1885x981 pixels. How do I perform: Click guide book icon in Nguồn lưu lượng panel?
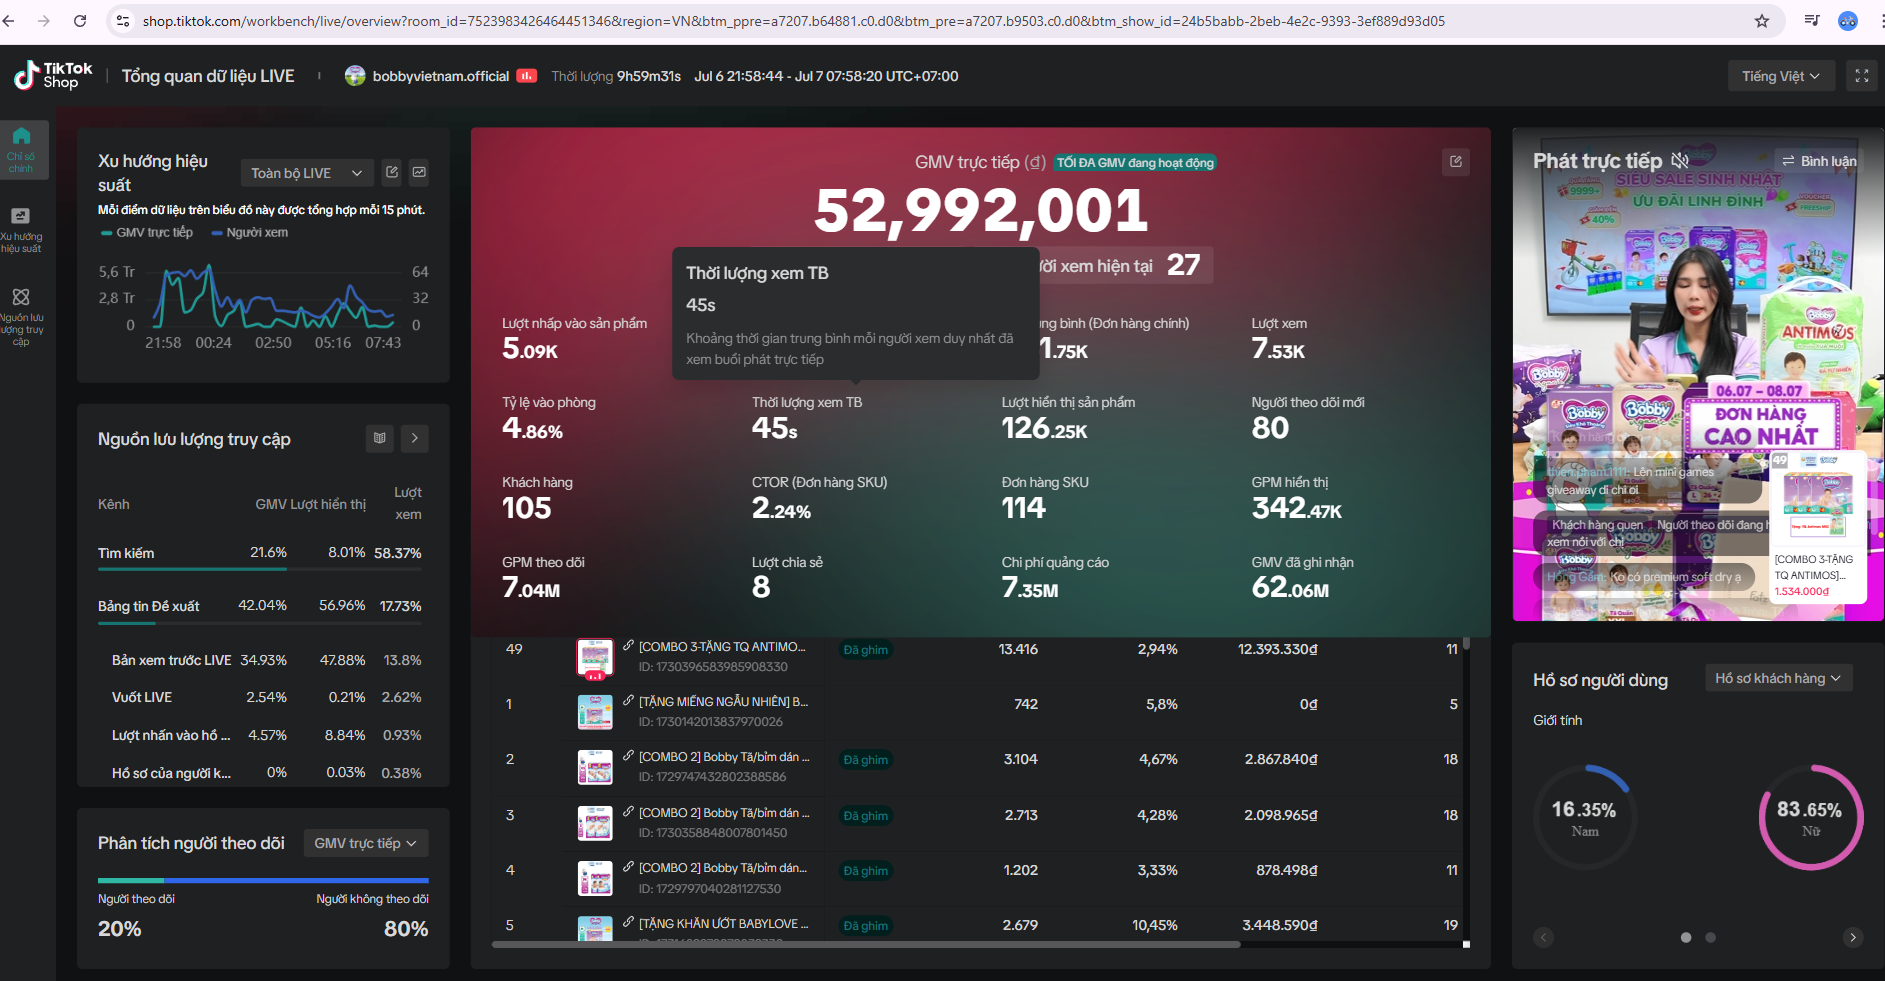[380, 438]
